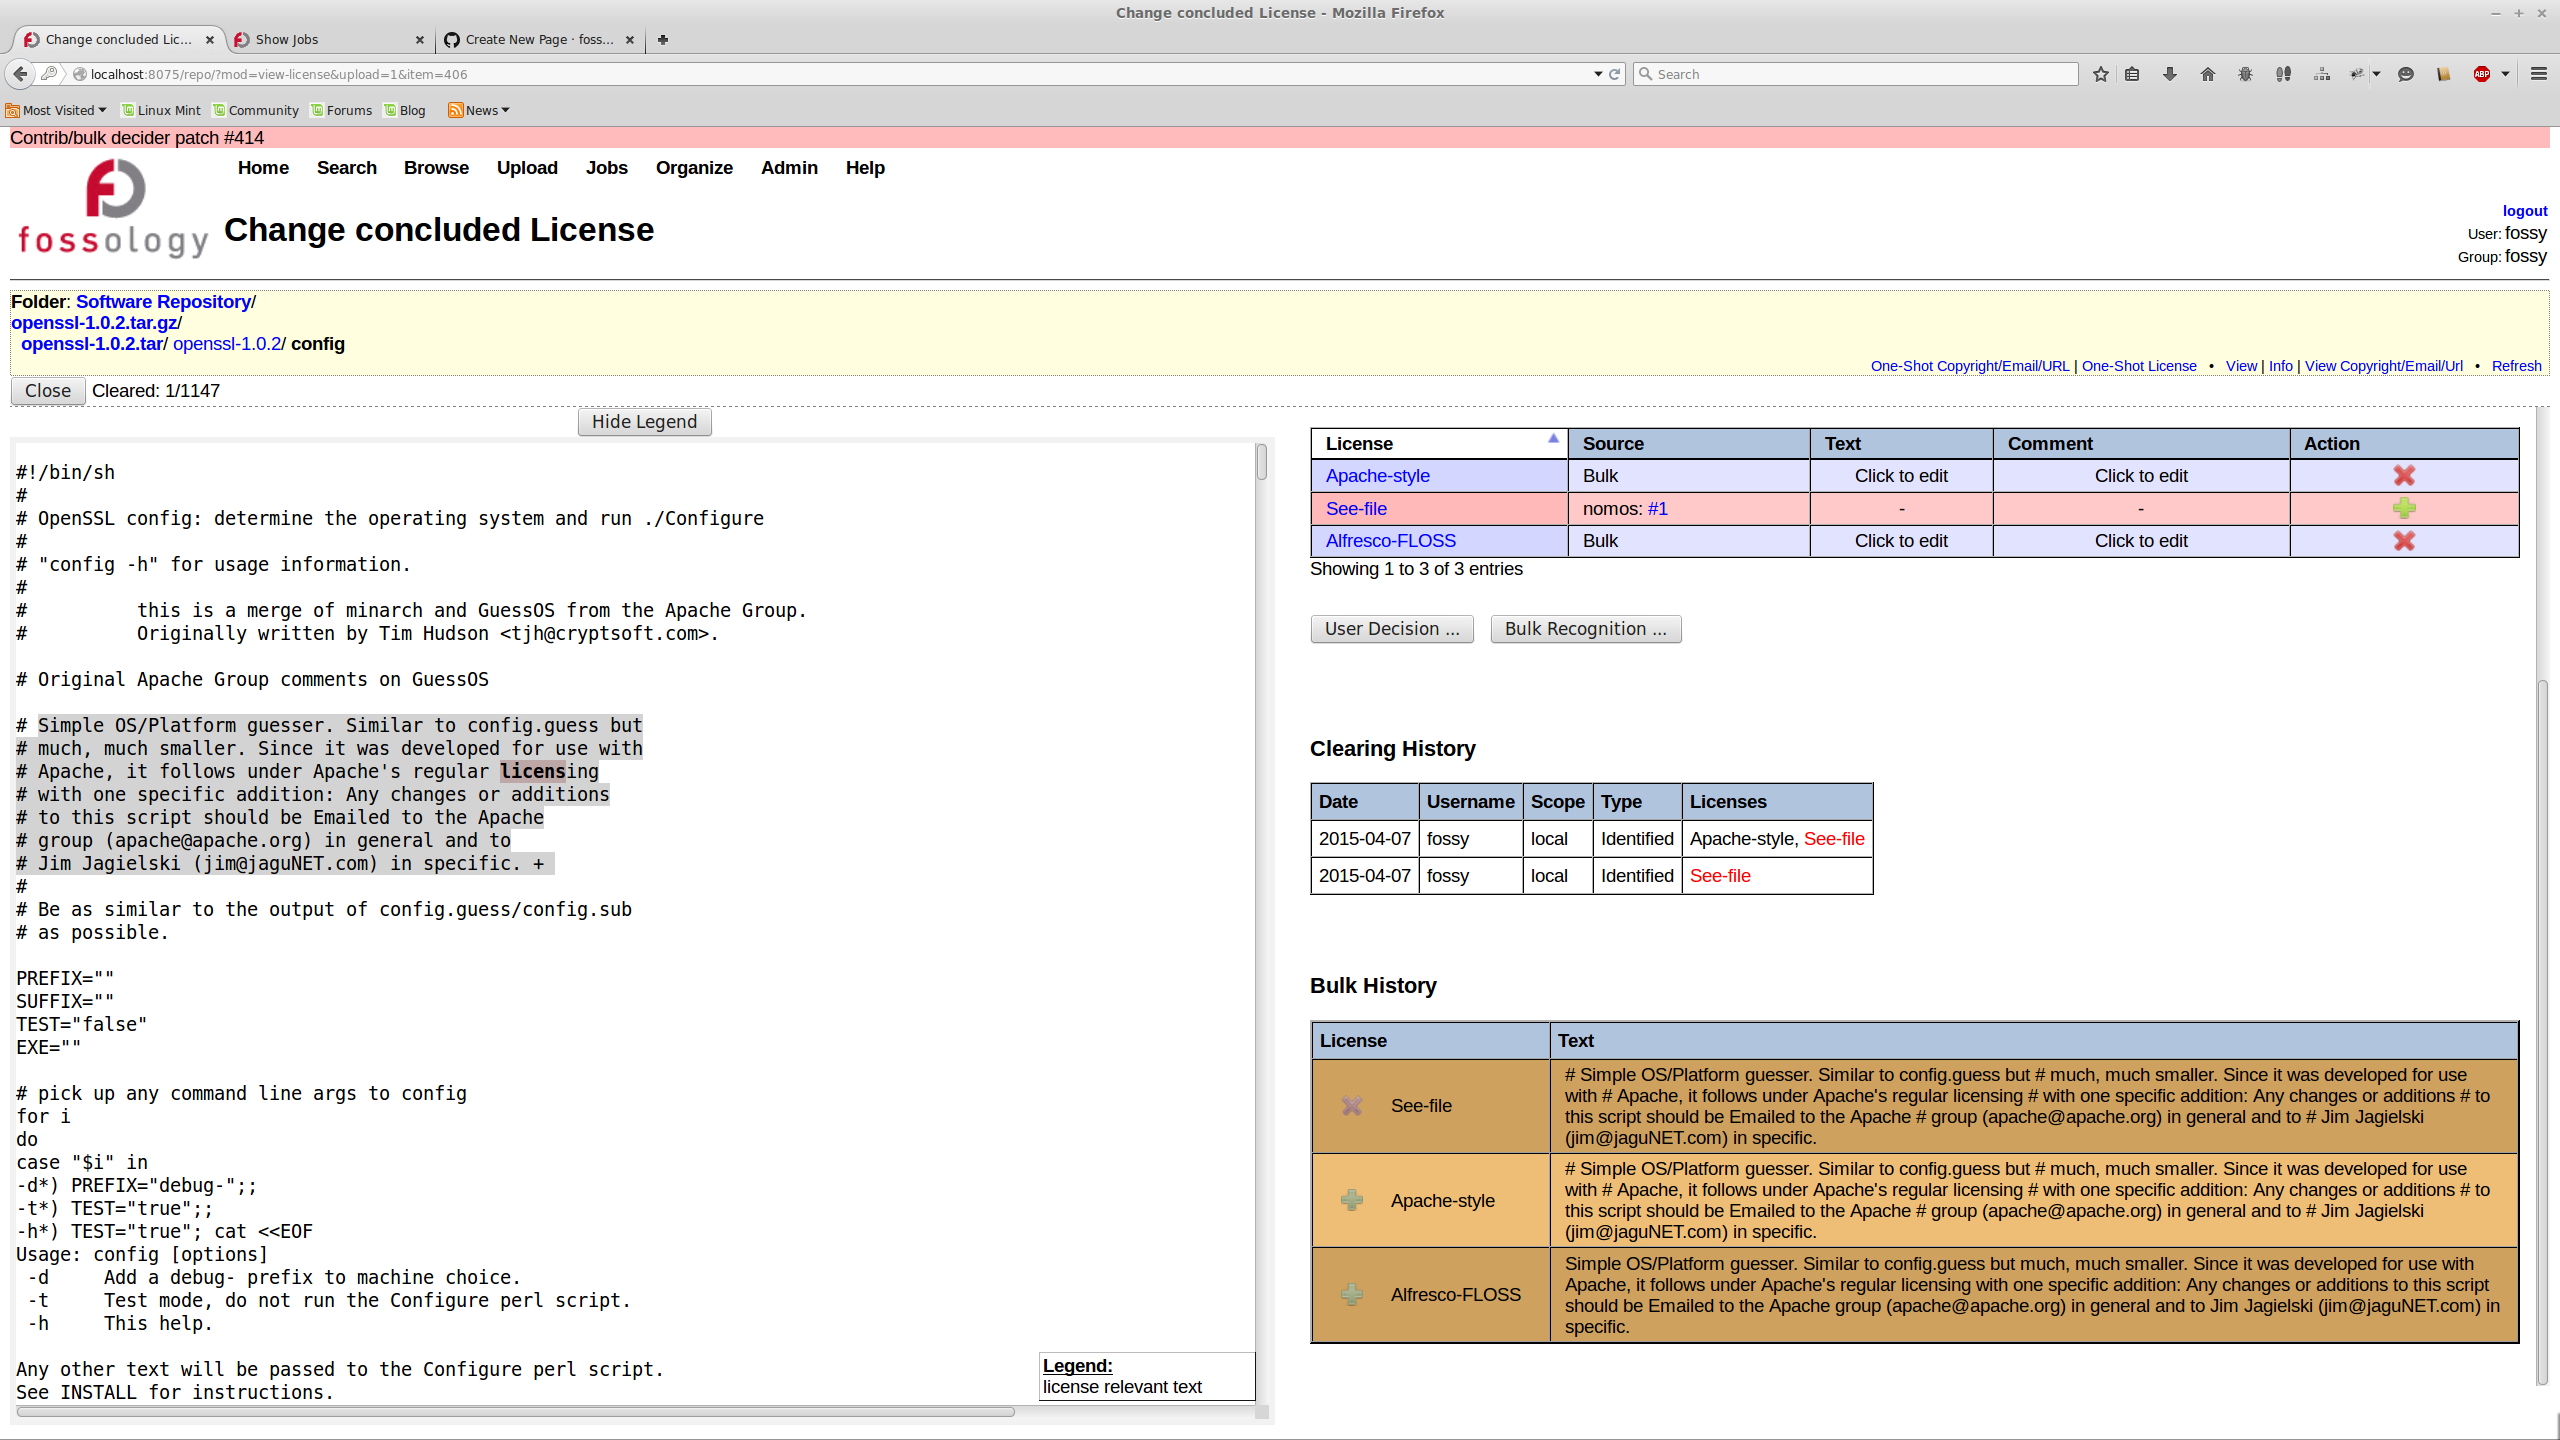Open the One-Shot License link
Viewport: 2560px width, 1440px height.
(2139, 366)
